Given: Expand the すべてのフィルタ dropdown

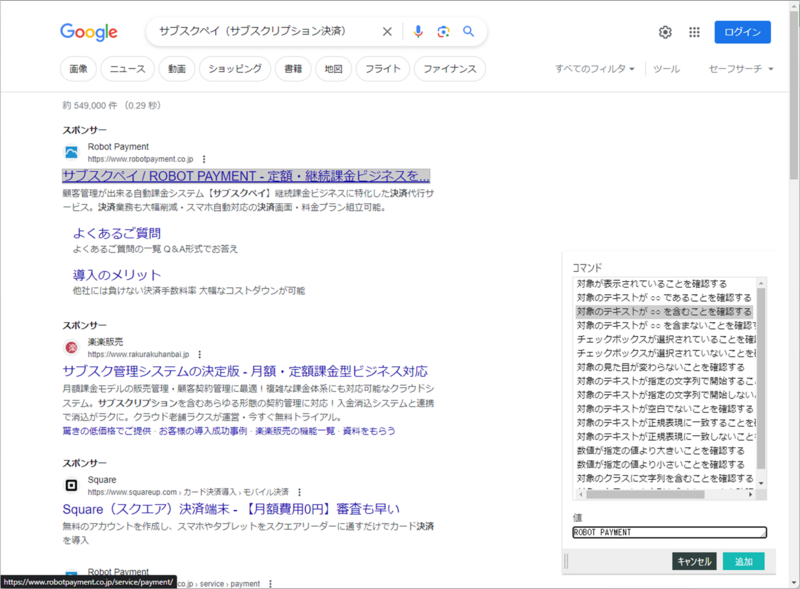Looking at the screenshot, I should pyautogui.click(x=595, y=69).
